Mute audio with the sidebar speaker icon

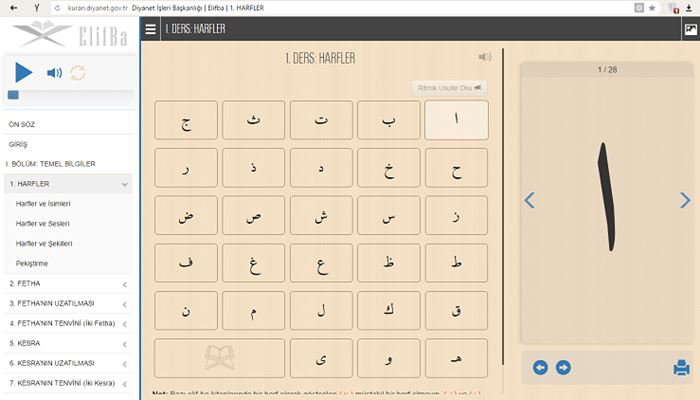[54, 72]
